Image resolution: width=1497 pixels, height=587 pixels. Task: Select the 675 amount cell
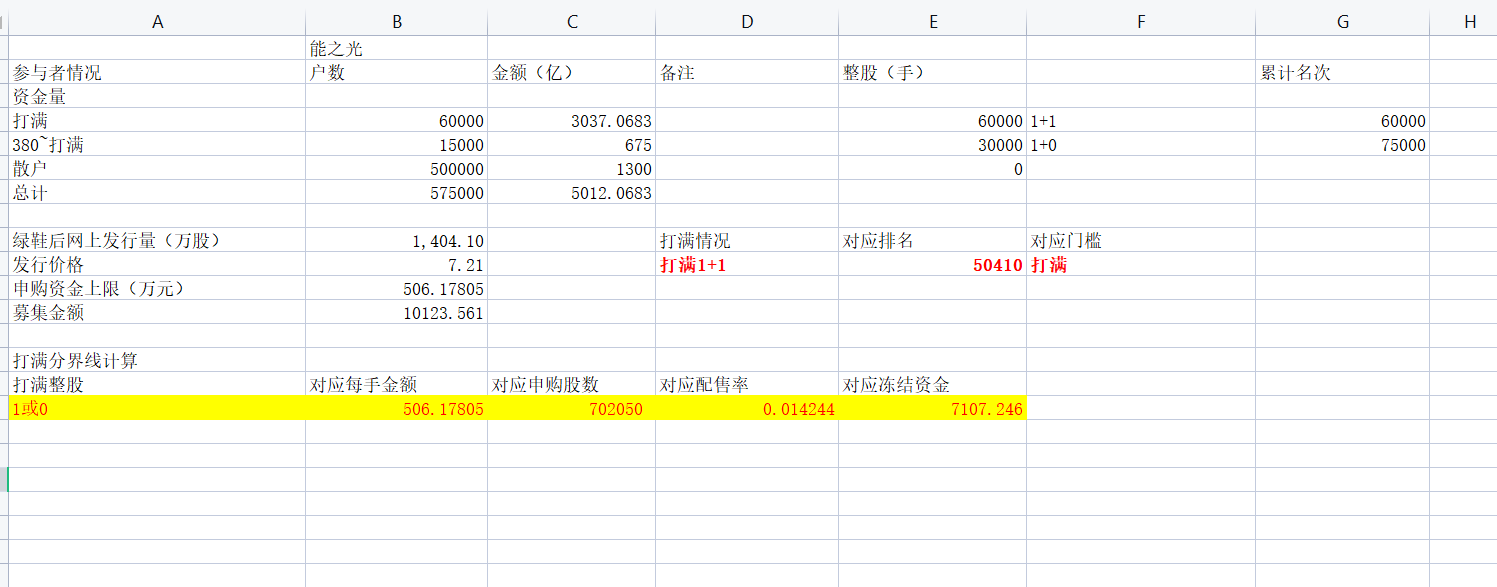click(572, 144)
